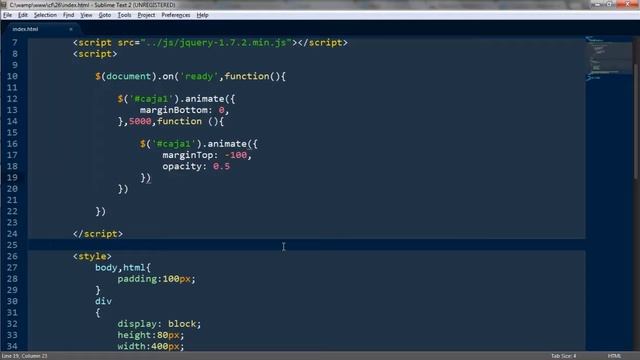The width and height of the screenshot is (640, 360).
Task: Open the File menu
Action: (x=7, y=15)
